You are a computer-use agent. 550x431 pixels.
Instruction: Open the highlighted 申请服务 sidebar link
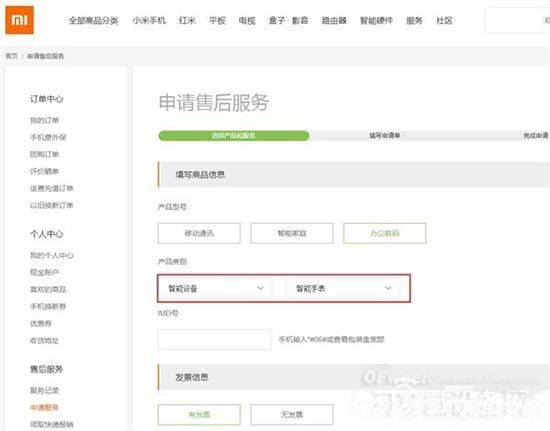click(44, 407)
